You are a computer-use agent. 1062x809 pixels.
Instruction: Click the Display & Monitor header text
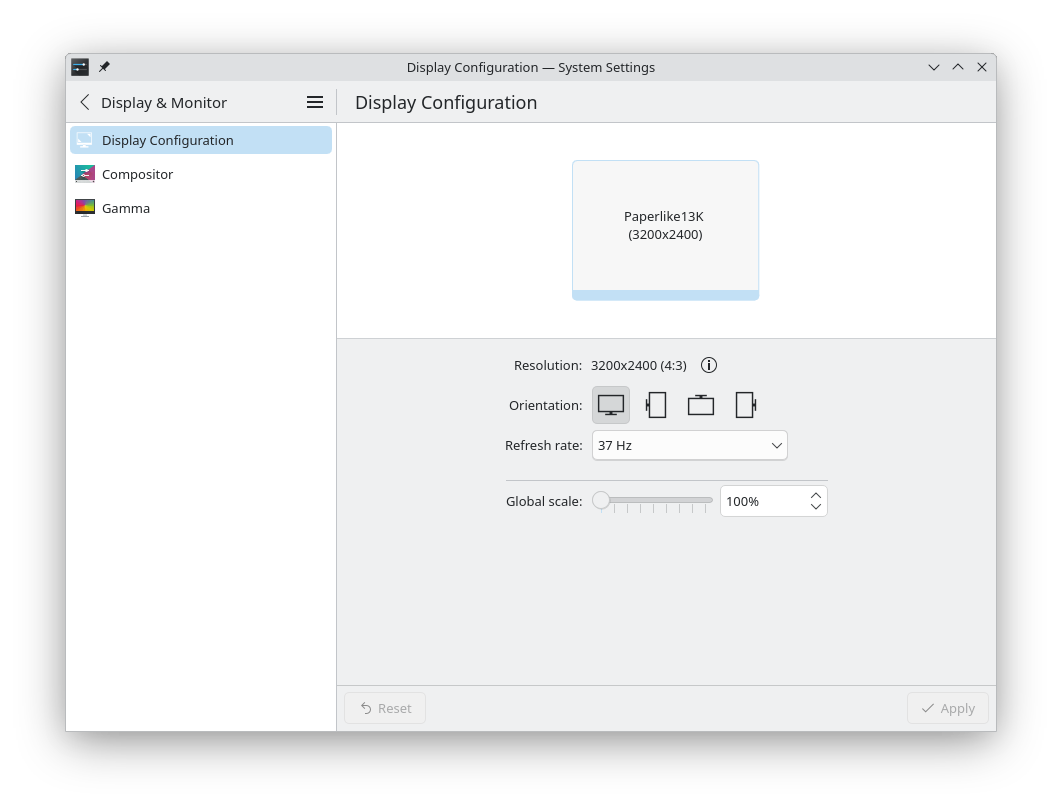164,103
